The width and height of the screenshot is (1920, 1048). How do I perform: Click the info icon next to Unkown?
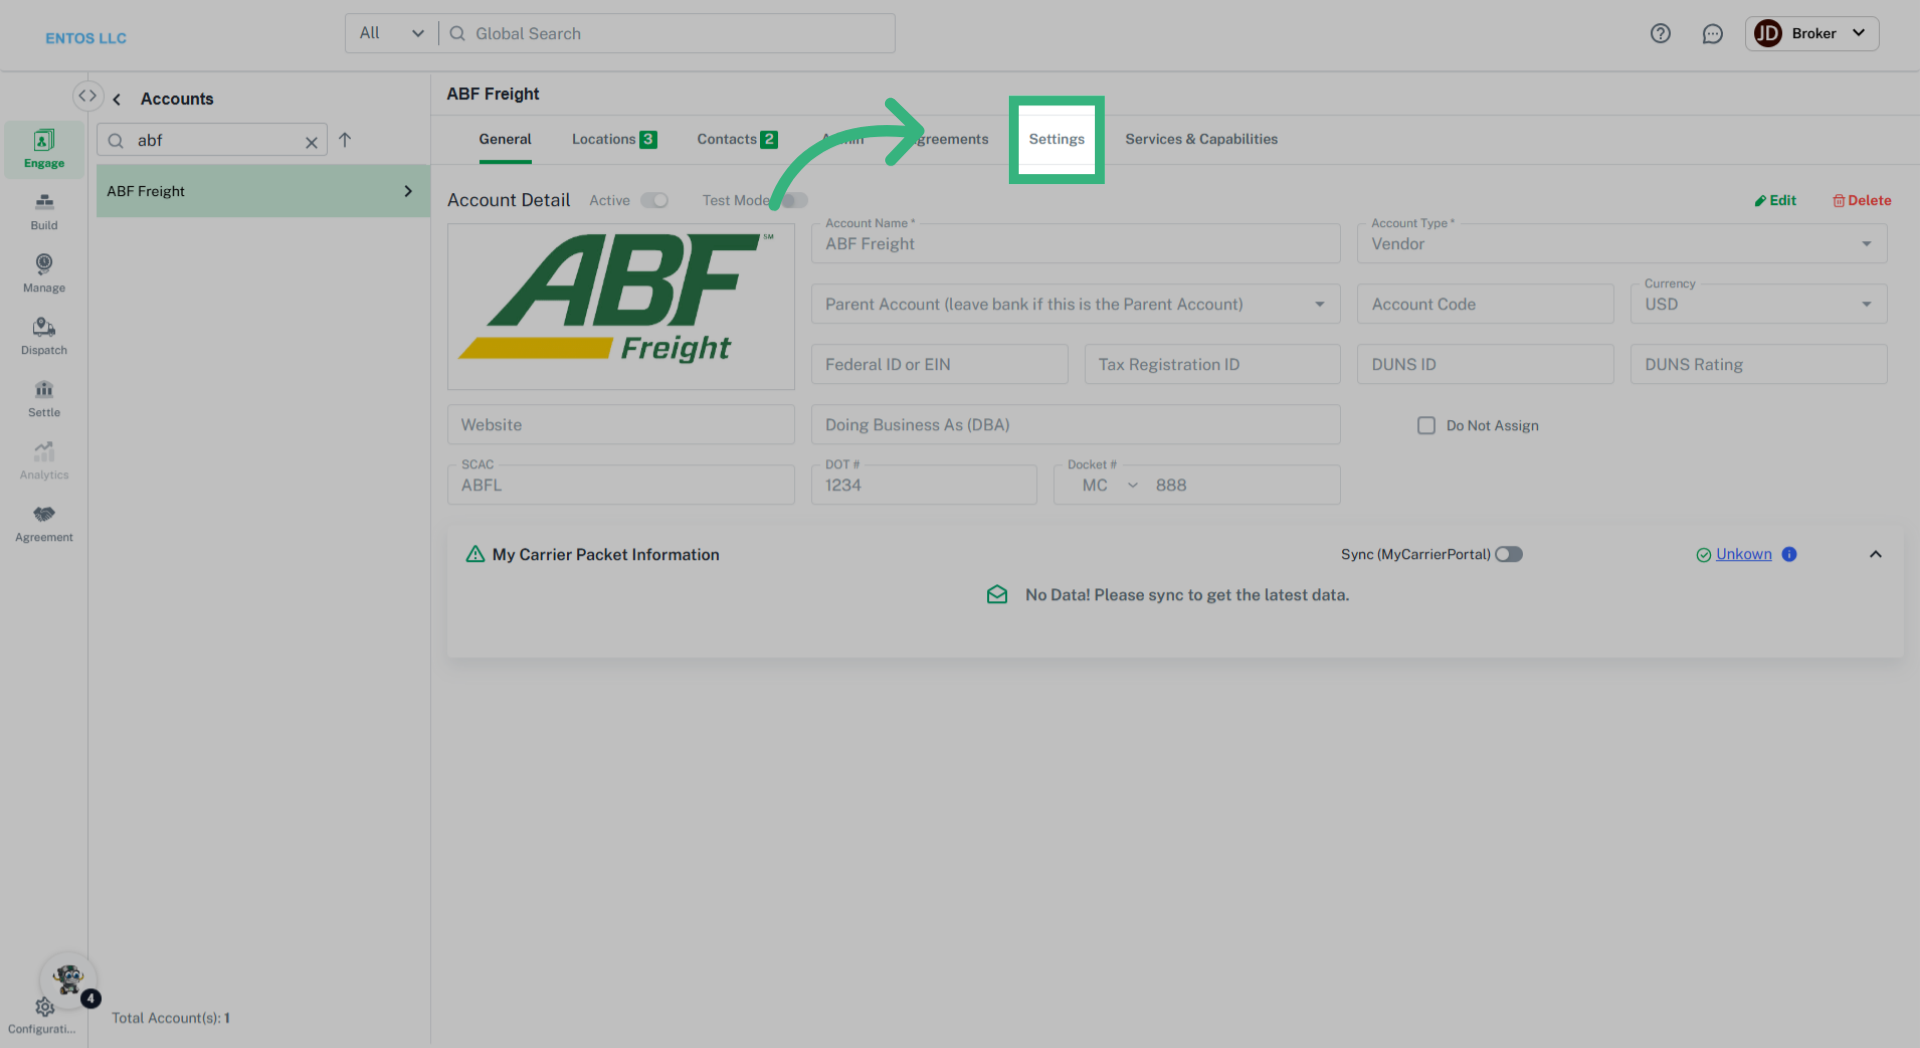click(1789, 554)
